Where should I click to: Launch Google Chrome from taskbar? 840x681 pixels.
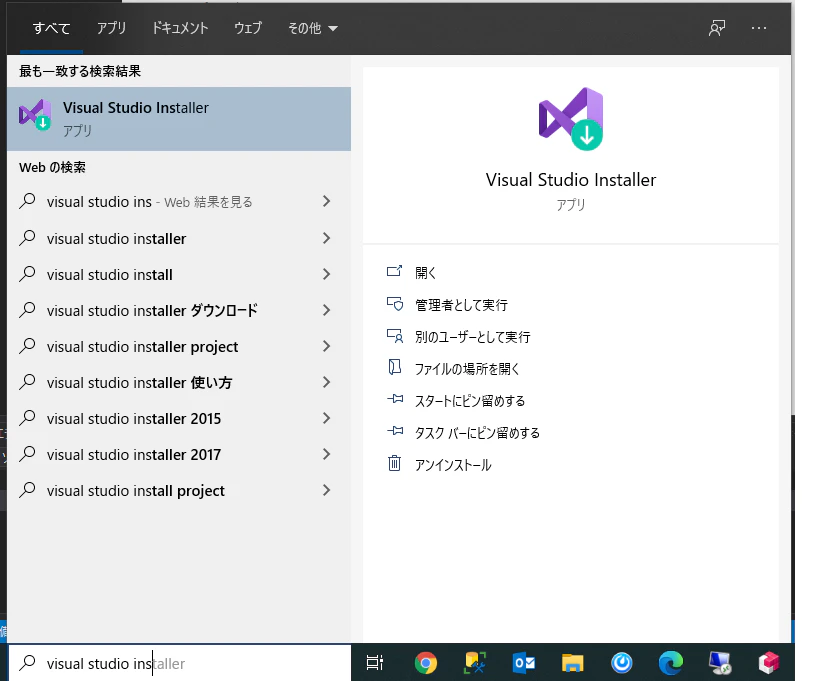425,663
